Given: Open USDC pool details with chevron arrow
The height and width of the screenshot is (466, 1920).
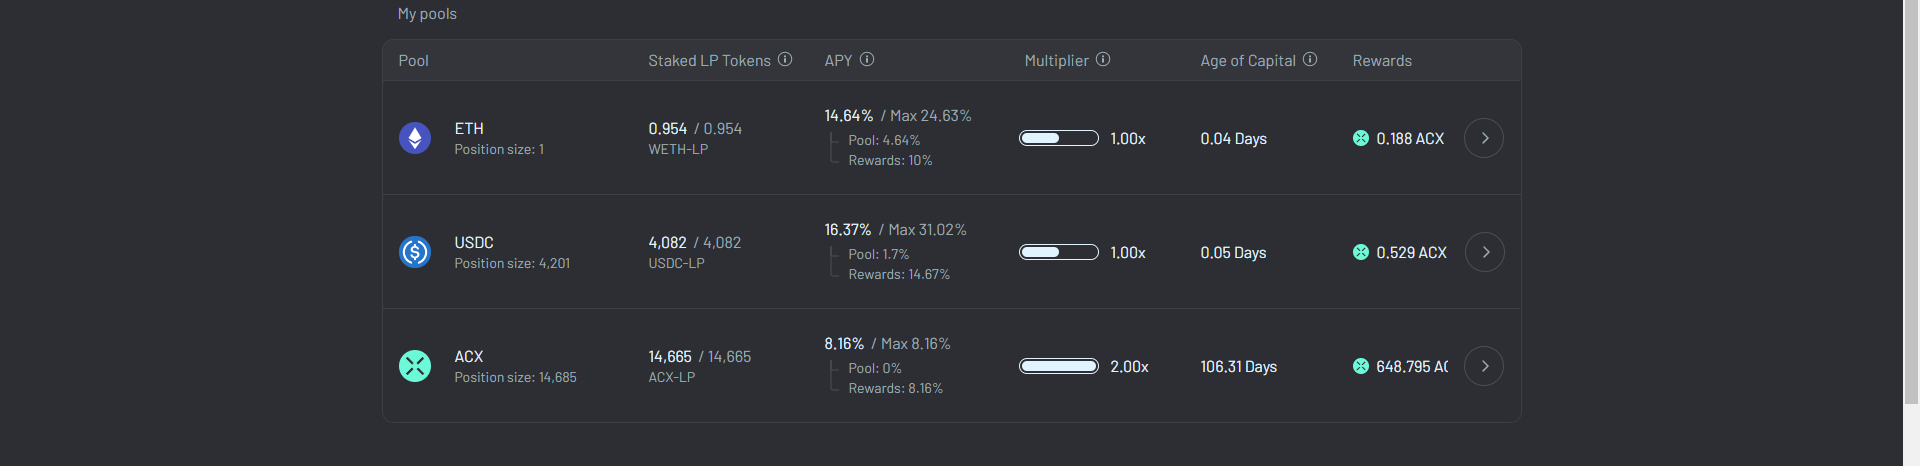Looking at the screenshot, I should pyautogui.click(x=1484, y=252).
